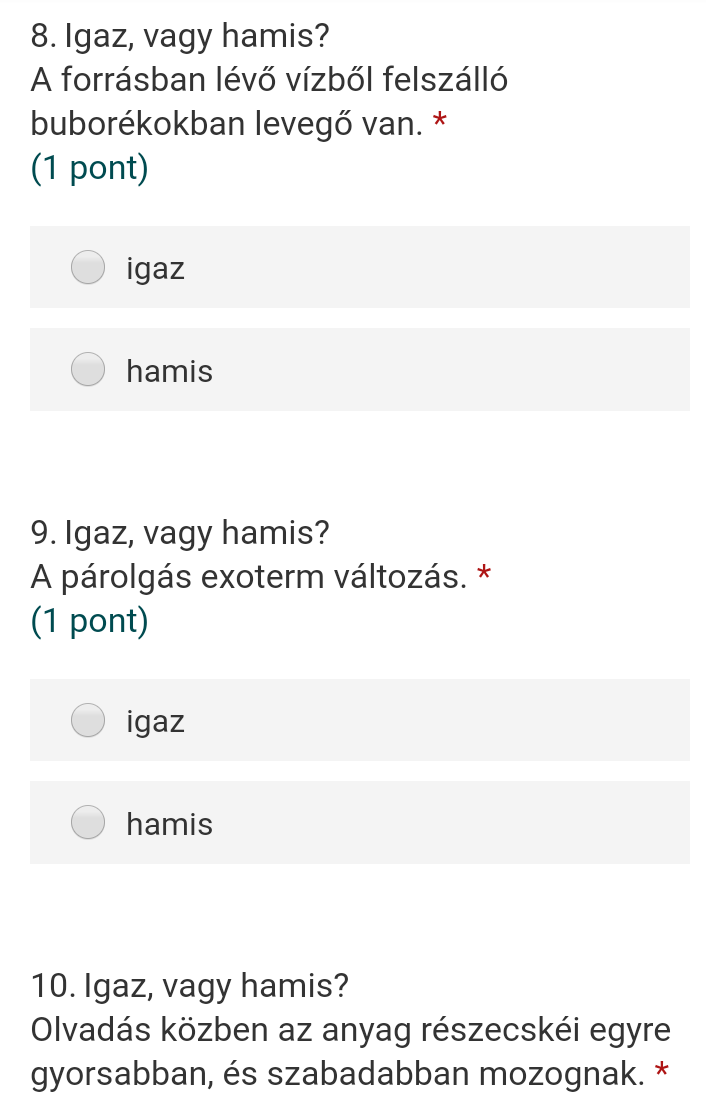Select the hamis radio button for question 8
The height and width of the screenshot is (1106, 706).
click(88, 370)
